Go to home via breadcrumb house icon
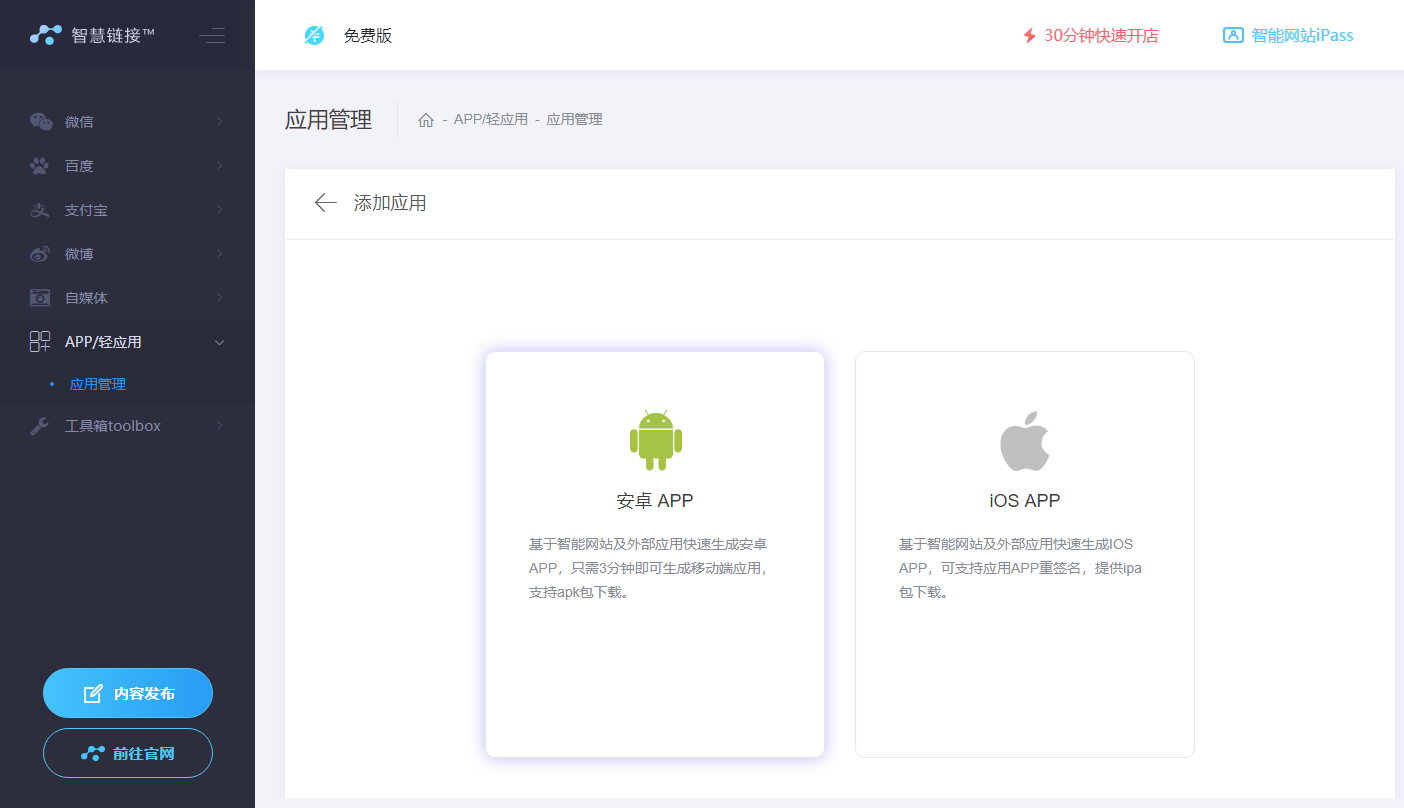 tap(426, 120)
